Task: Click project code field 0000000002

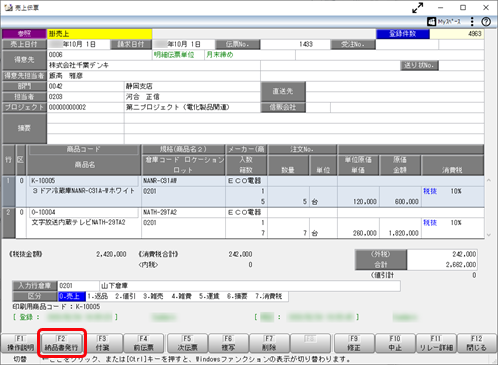Action: pos(85,107)
